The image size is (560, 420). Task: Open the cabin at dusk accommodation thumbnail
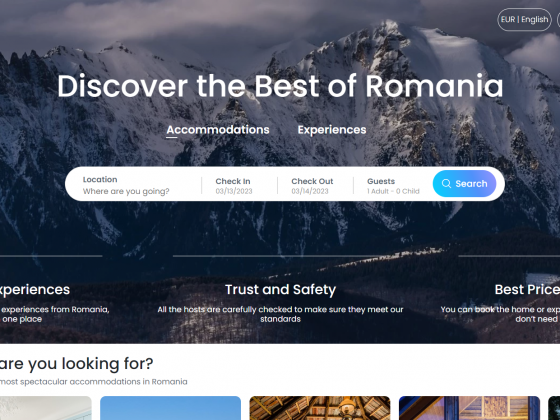pyautogui.click(x=469, y=408)
